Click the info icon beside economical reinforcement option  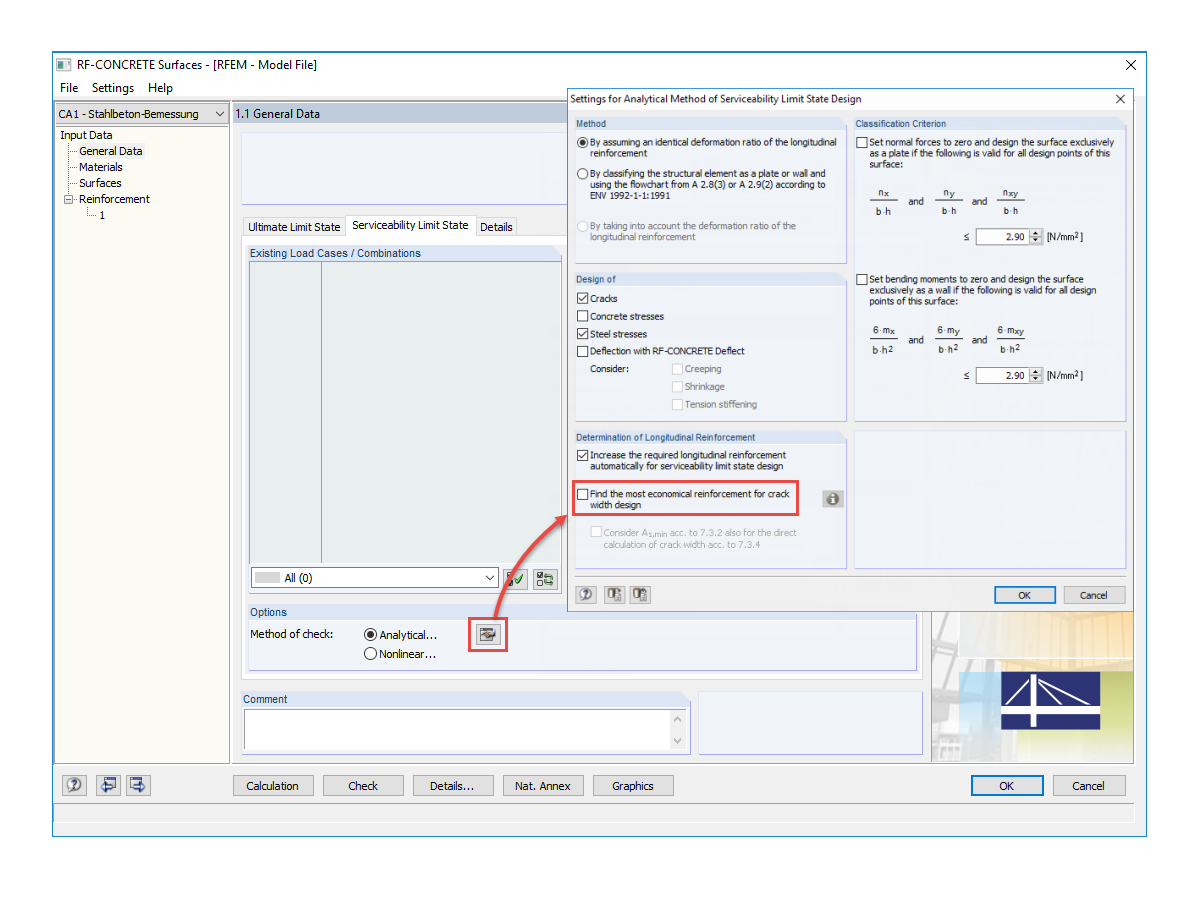click(832, 498)
